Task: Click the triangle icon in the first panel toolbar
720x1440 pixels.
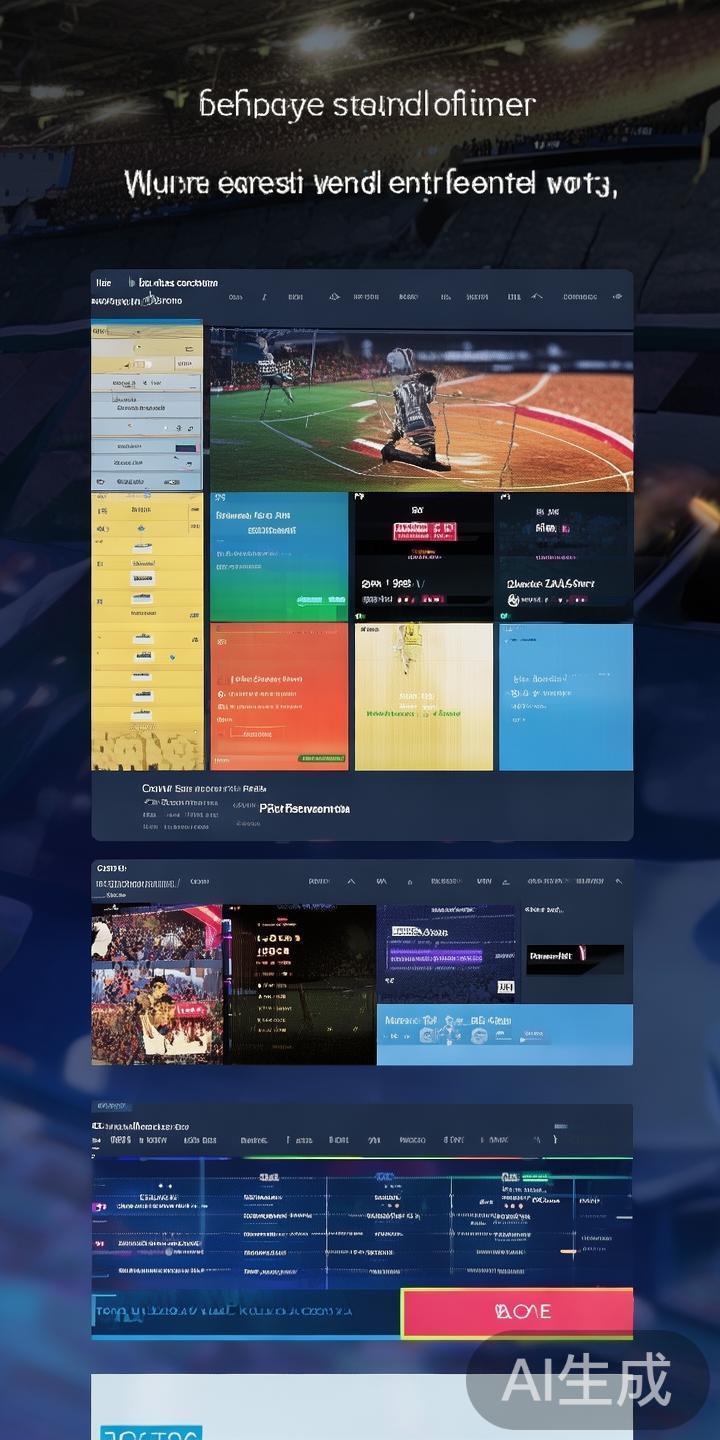Action: (334, 297)
